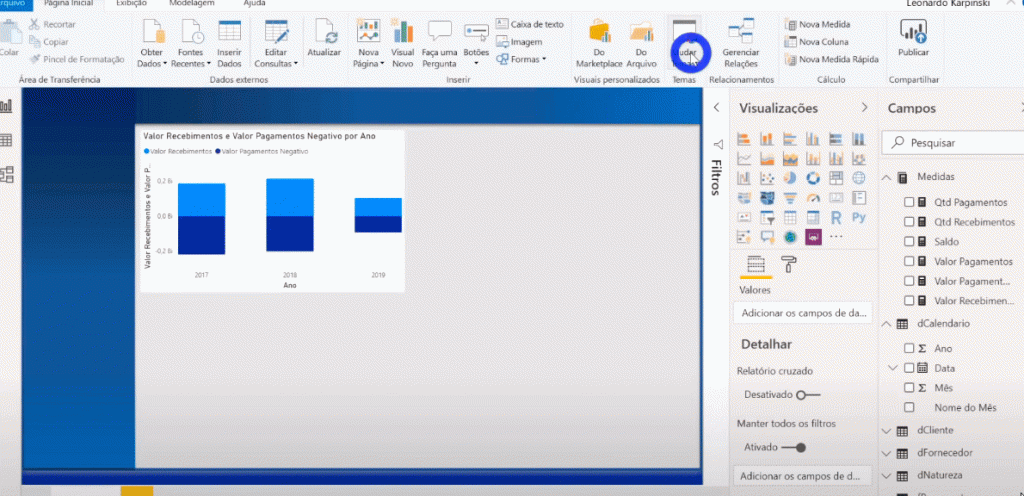This screenshot has height=496, width=1024.
Task: Select the slicer visual
Action: pyautogui.click(x=767, y=217)
